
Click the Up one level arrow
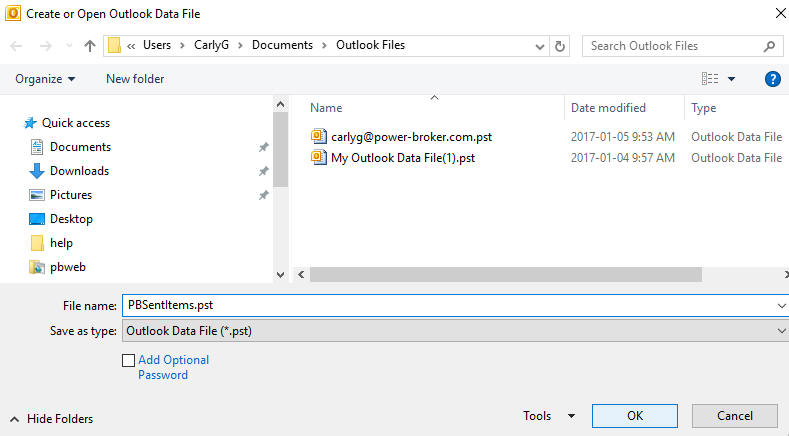point(90,46)
